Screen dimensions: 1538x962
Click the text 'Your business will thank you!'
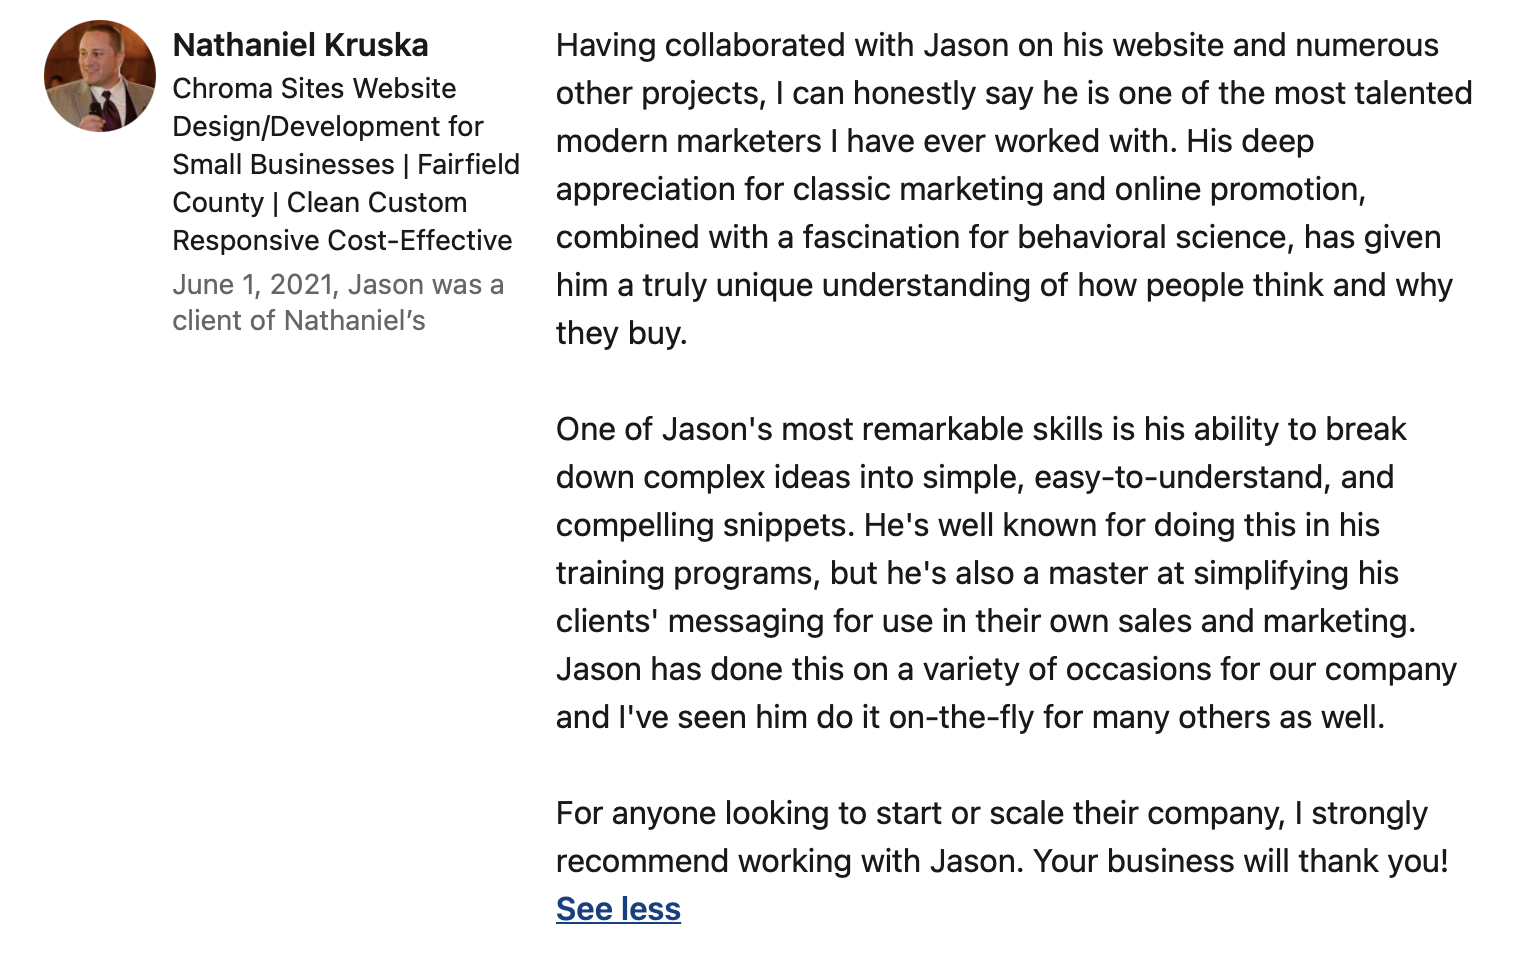pos(1240,861)
